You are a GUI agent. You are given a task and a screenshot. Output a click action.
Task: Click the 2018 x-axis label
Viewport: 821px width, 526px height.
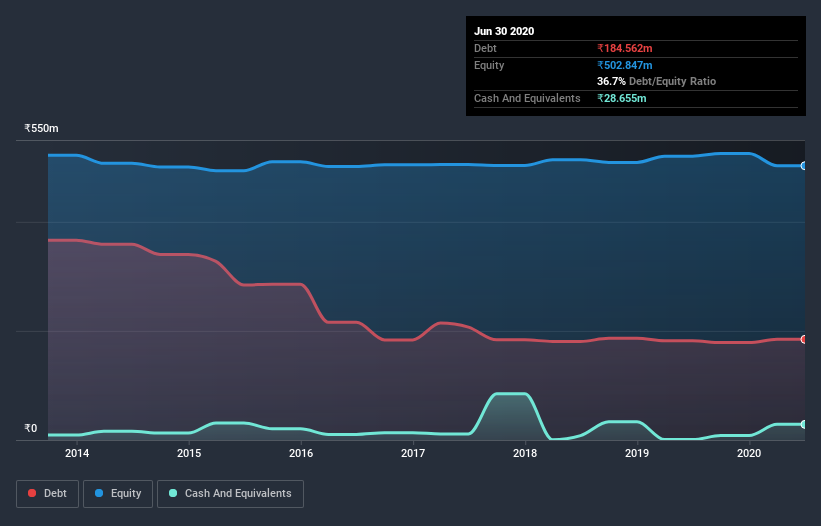tap(525, 453)
